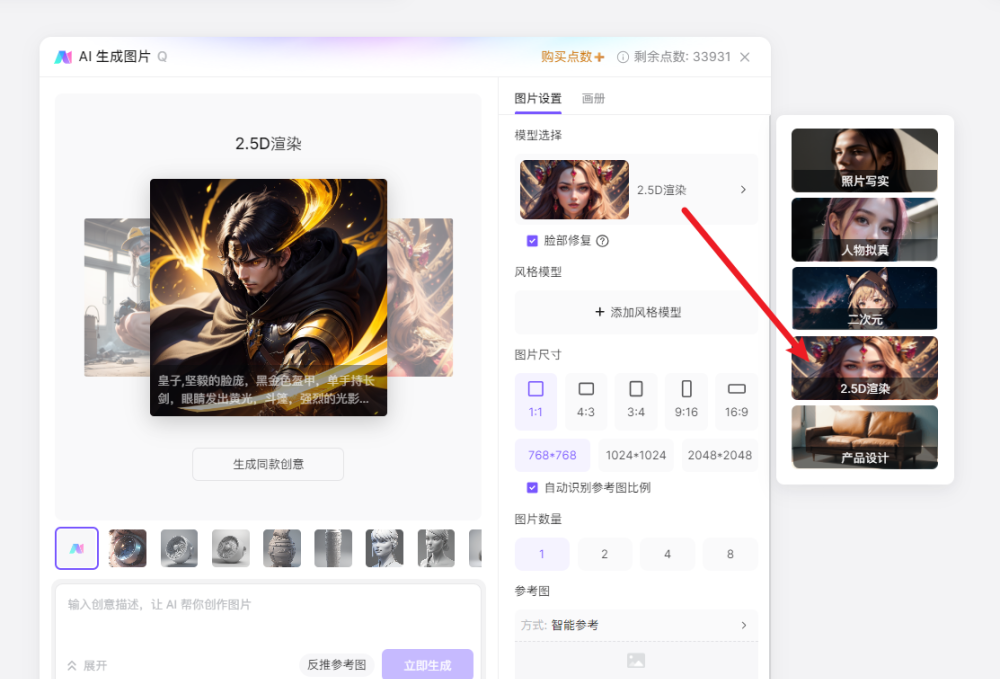This screenshot has width=1000, height=679.
Task: Choose the 768*768 resolution
Action: 552,455
